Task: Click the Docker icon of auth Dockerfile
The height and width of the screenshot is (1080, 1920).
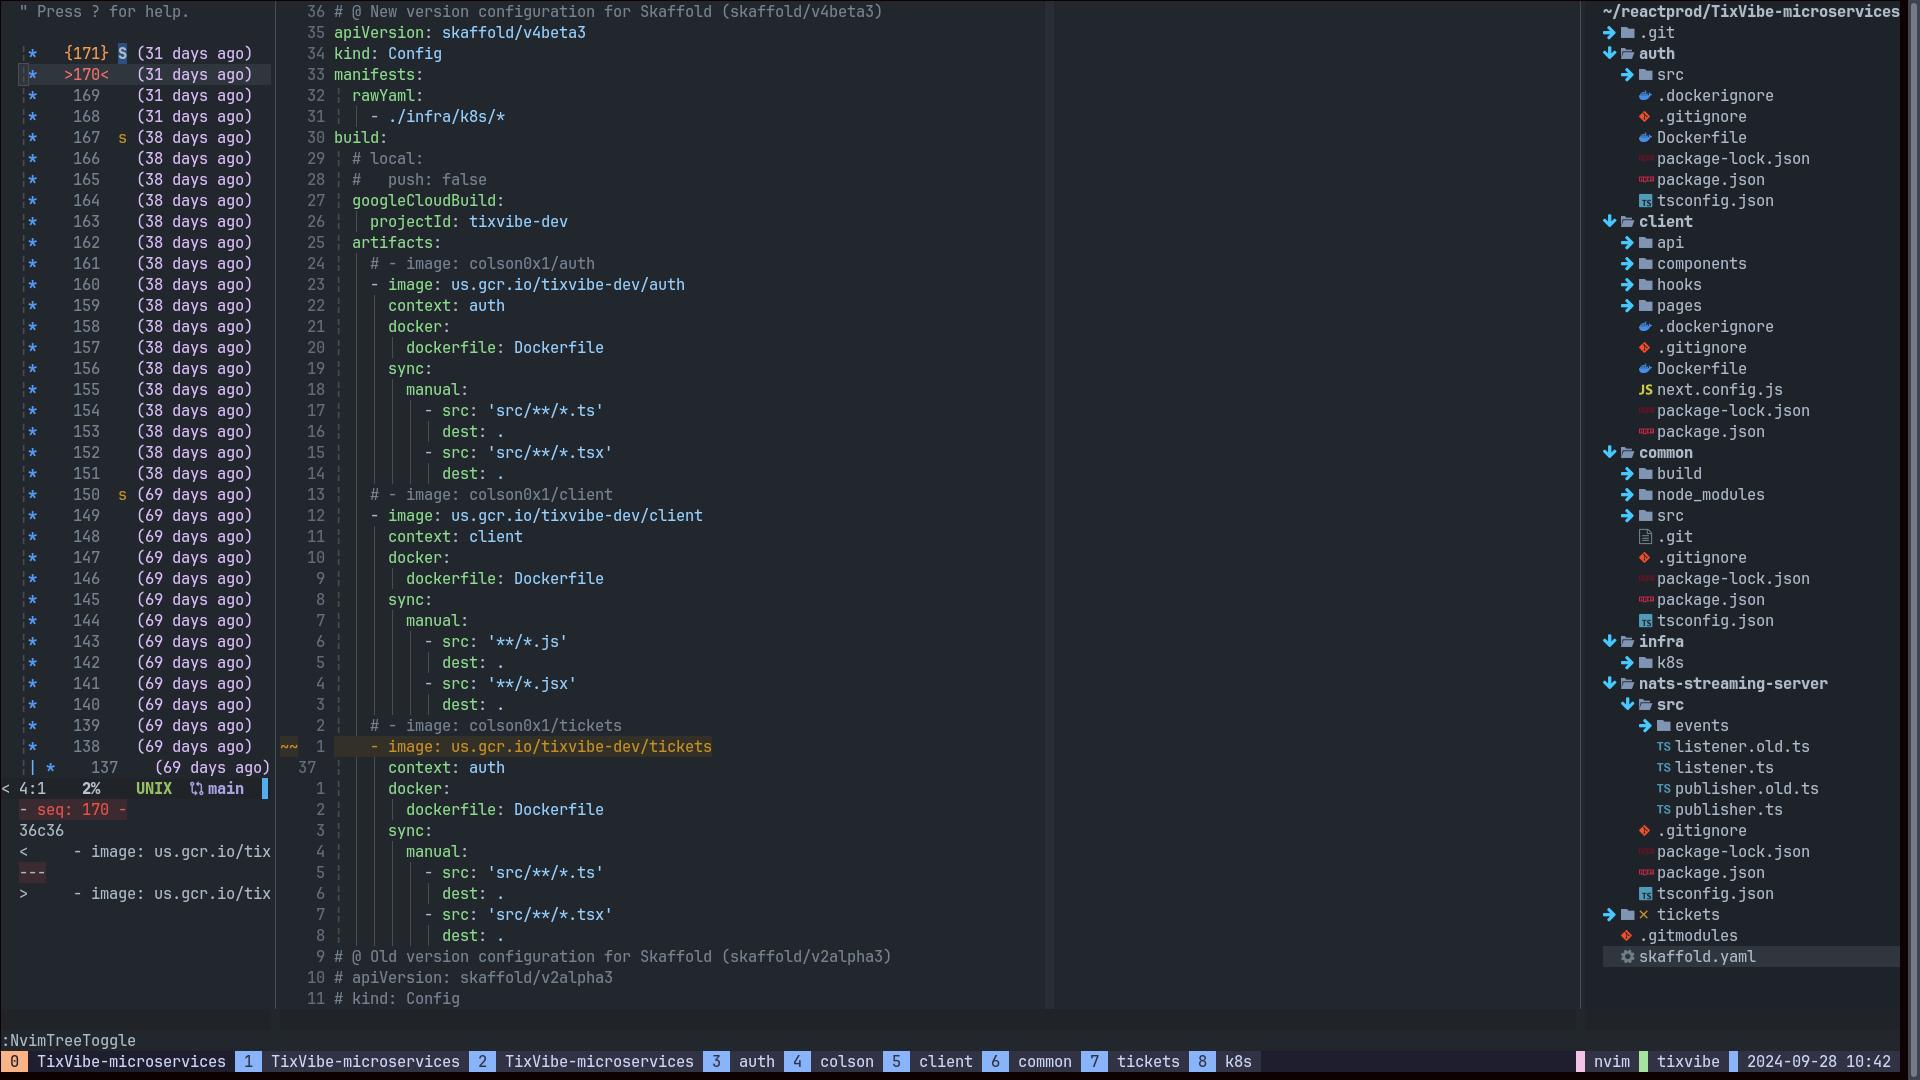Action: [1645, 138]
